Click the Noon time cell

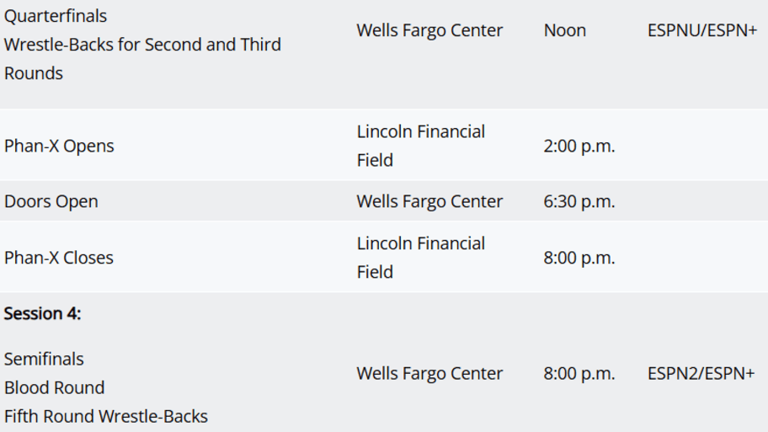click(565, 30)
